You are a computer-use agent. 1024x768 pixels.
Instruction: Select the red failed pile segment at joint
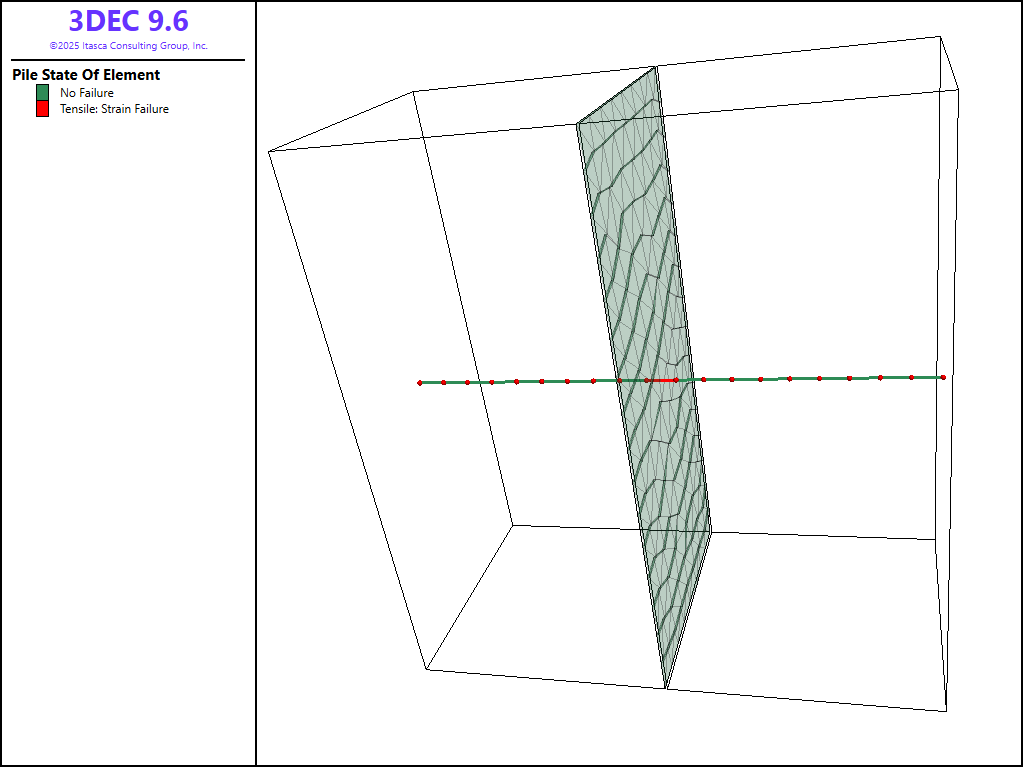pos(661,380)
